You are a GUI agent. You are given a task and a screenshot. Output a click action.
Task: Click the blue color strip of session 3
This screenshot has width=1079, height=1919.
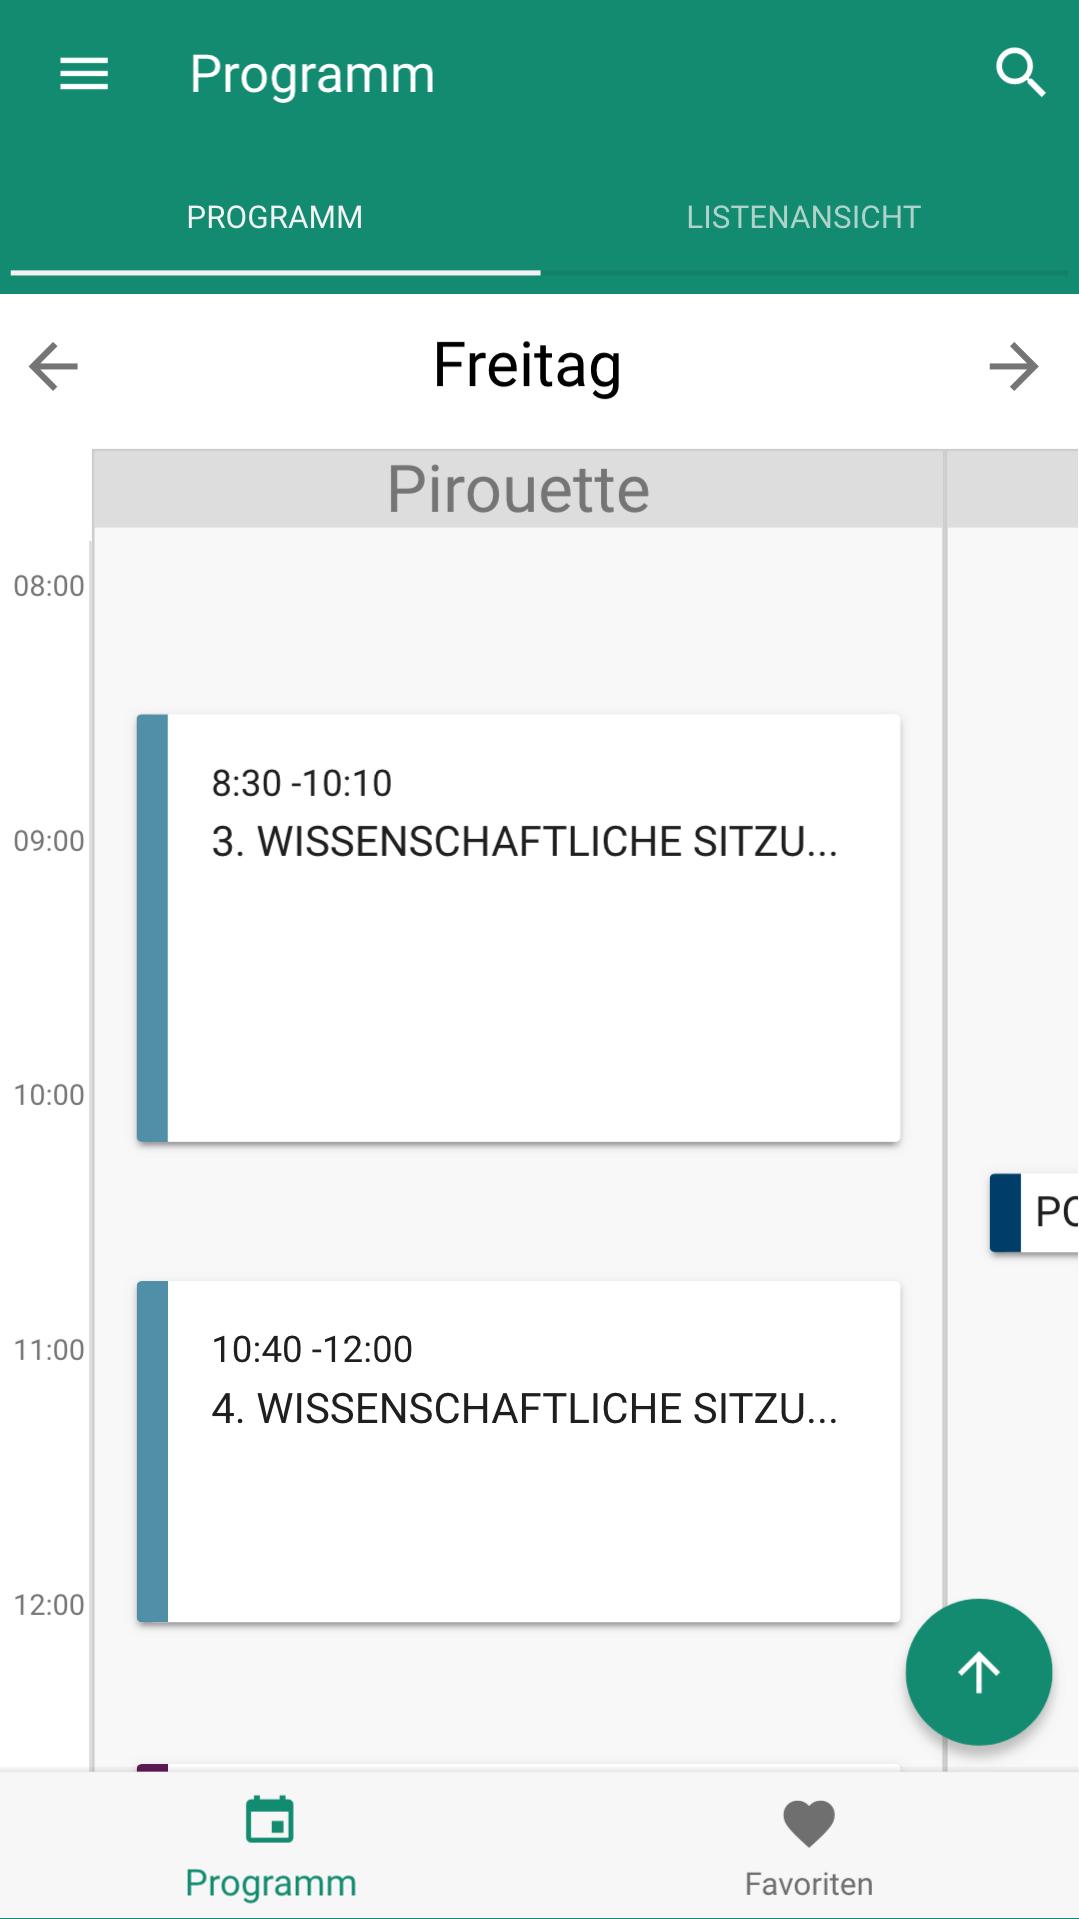pos(152,927)
